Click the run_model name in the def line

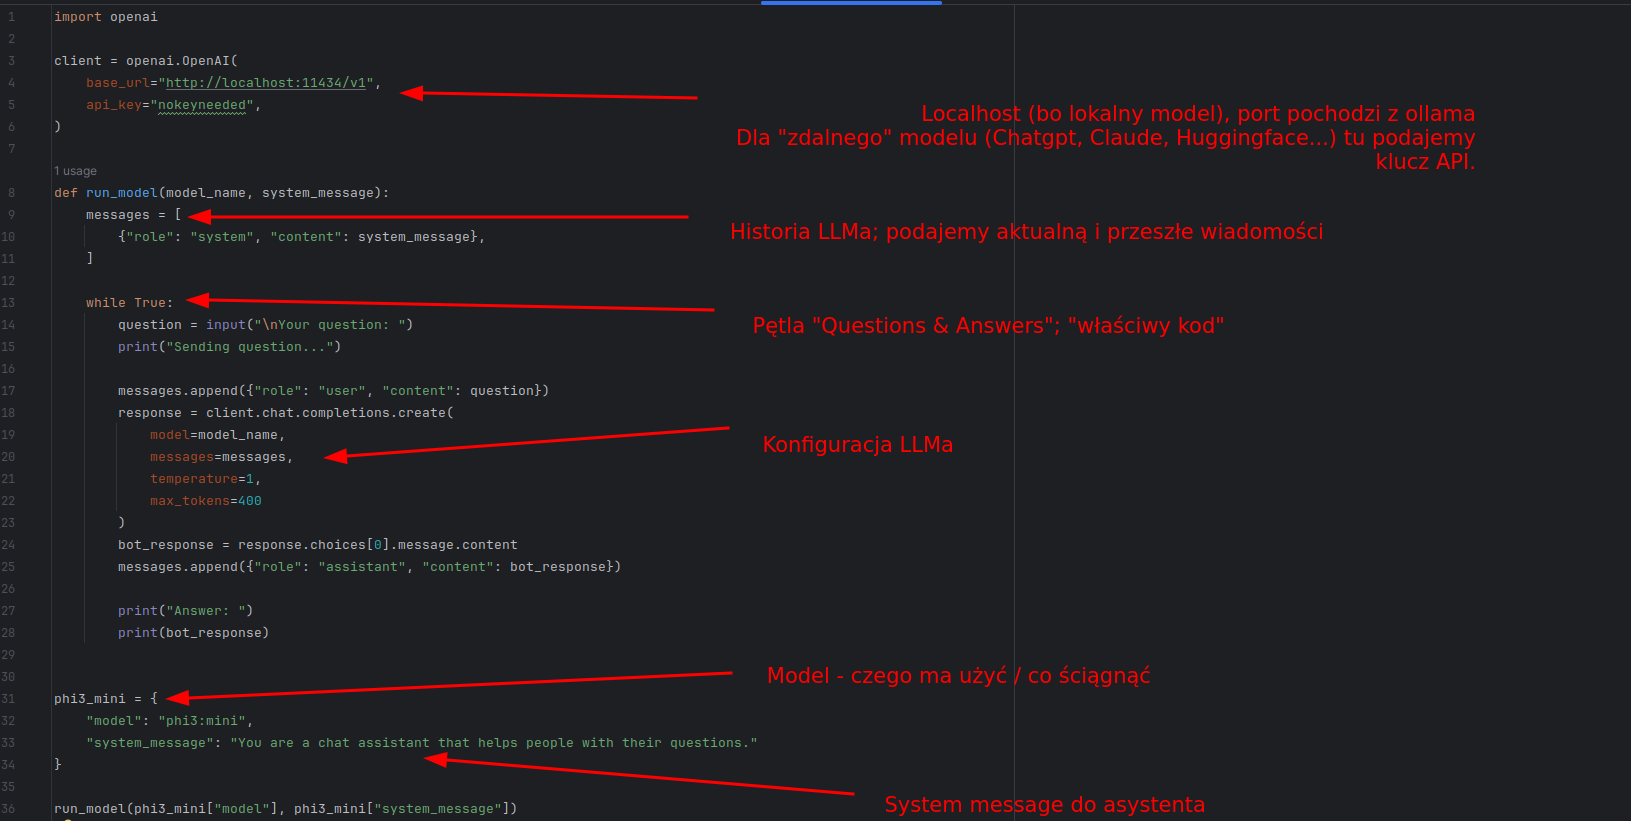pyautogui.click(x=121, y=193)
